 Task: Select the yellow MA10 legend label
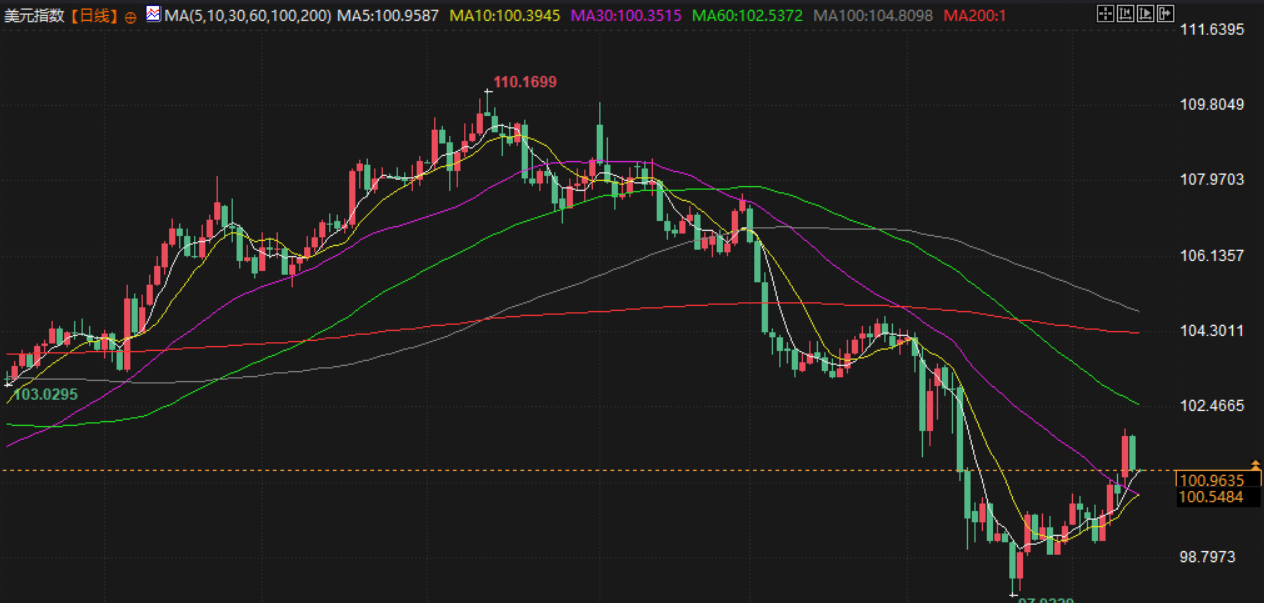click(x=505, y=16)
